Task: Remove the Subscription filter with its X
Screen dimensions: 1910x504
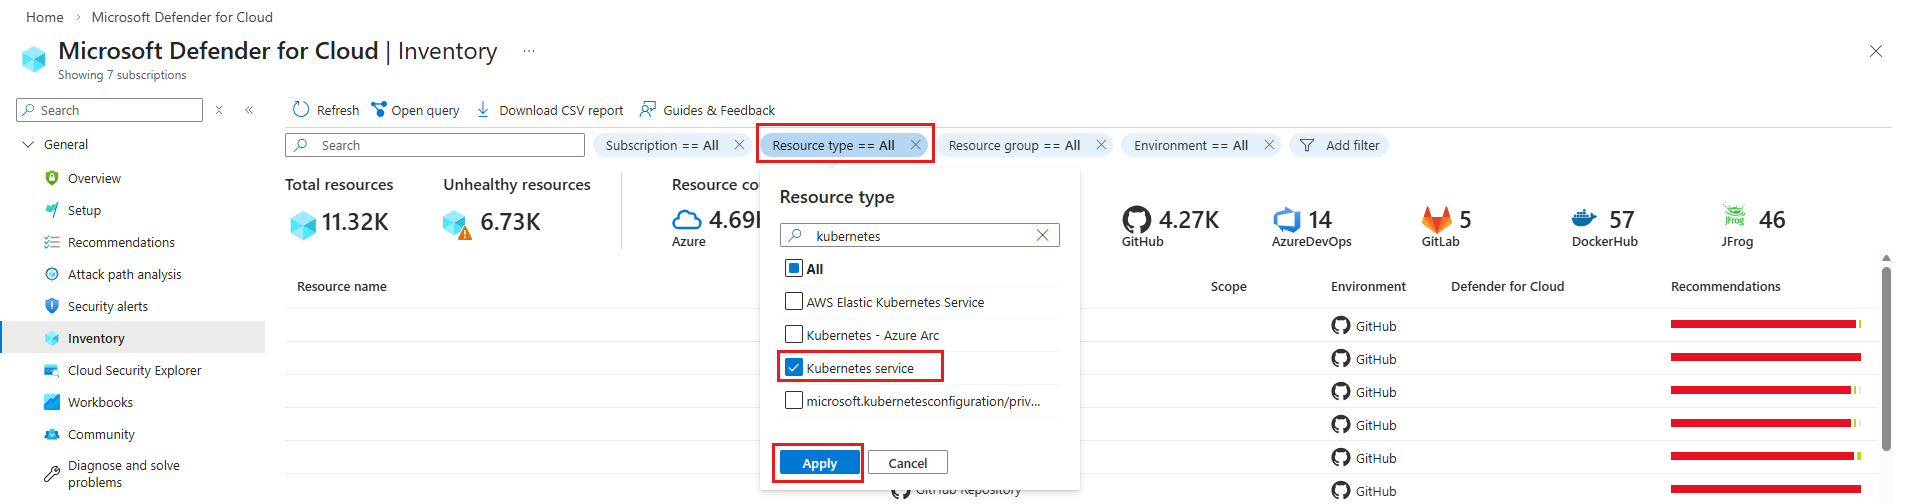Action: (739, 145)
